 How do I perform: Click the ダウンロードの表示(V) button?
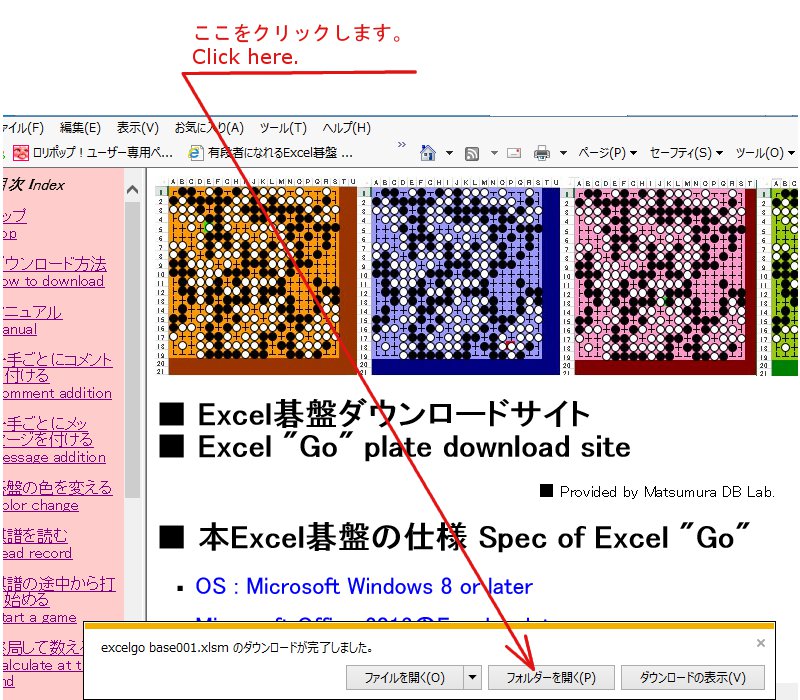(693, 677)
